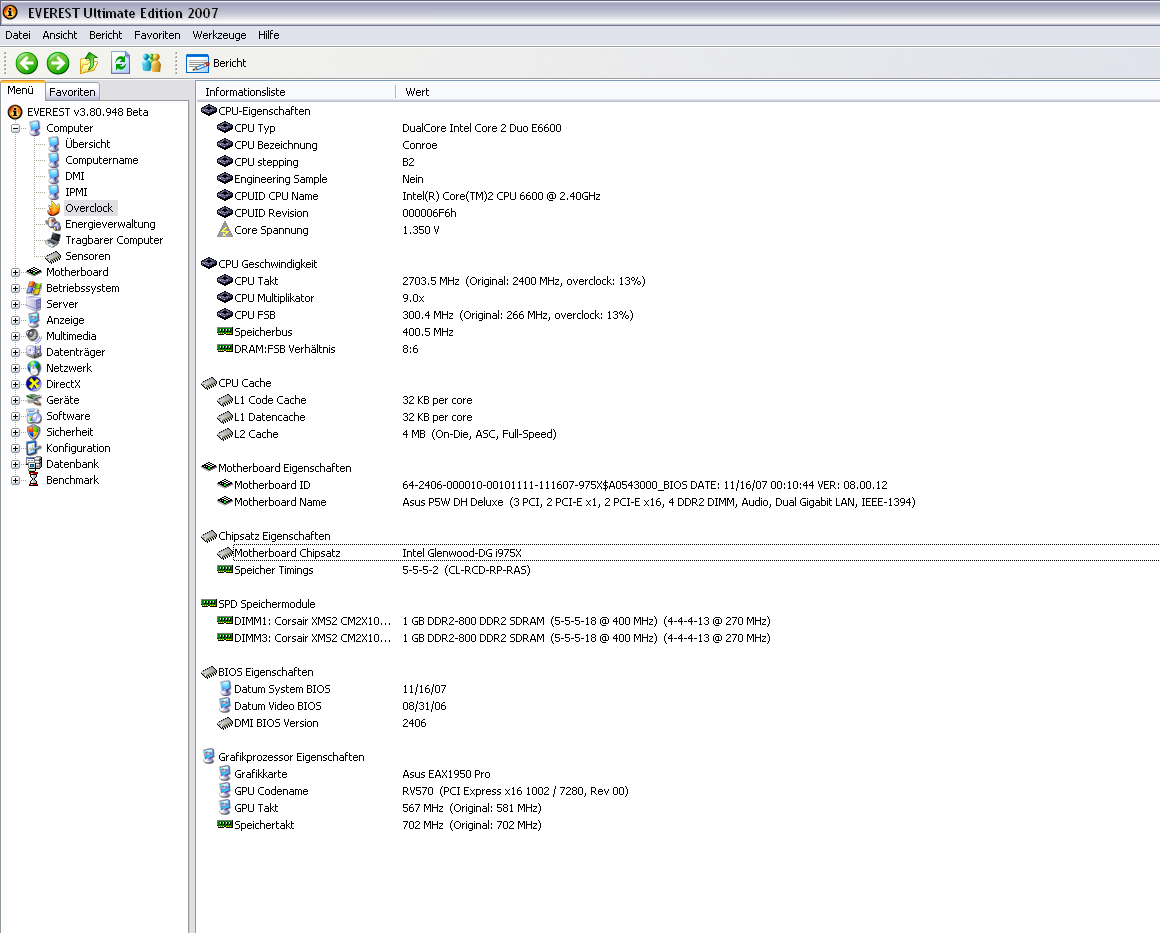The image size is (1160, 933).
Task: Expand the Betriebssystem tree node
Action: pyautogui.click(x=15, y=288)
